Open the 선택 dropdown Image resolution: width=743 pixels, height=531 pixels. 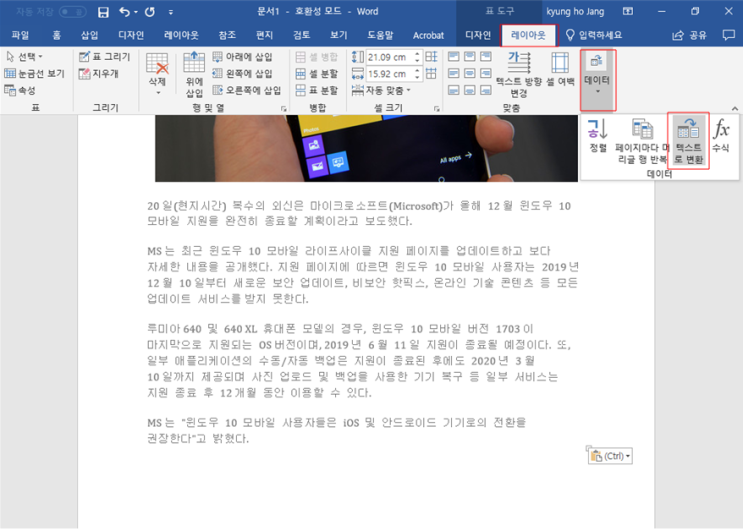(25, 57)
